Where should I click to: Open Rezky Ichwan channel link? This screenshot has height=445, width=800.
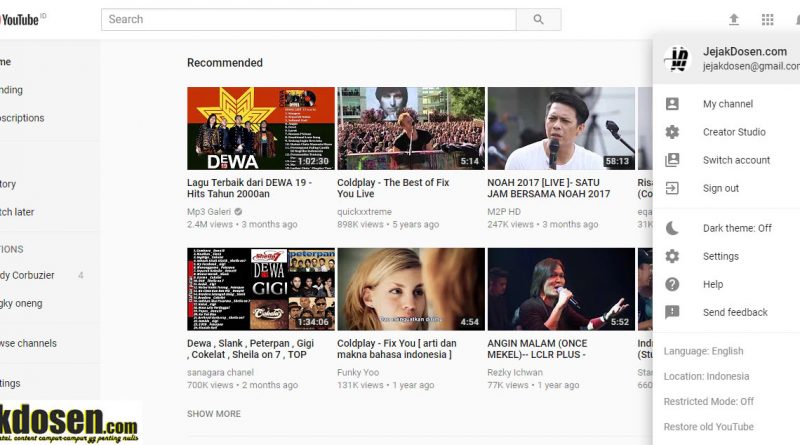(515, 372)
